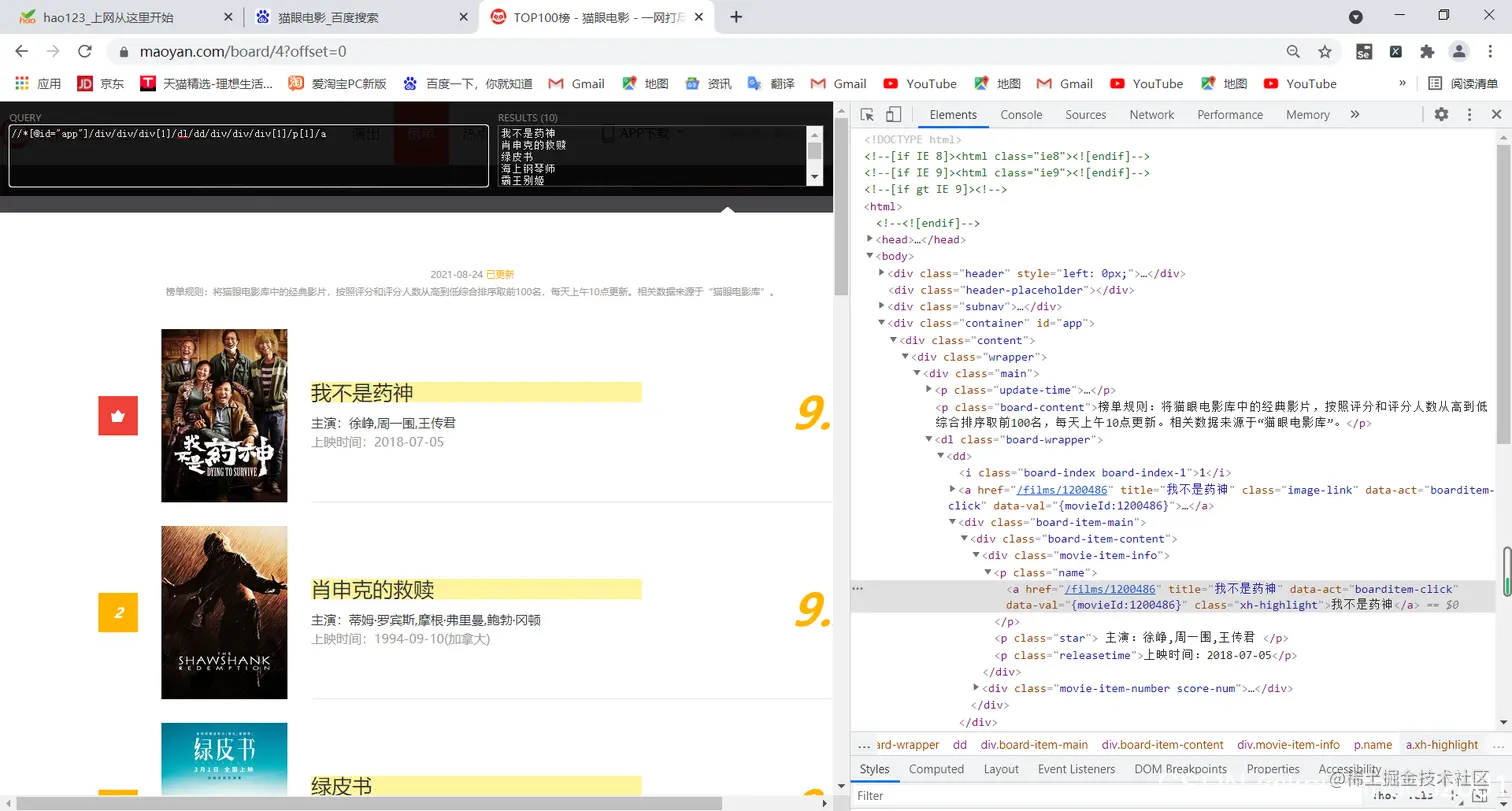Viewport: 1512px width, 811px height.
Task: Open the 肖申克的救赎 movie title link
Action: click(x=372, y=589)
